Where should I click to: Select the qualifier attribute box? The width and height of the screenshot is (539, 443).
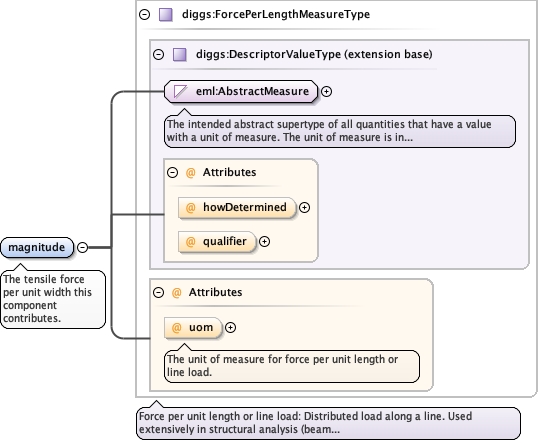pos(217,242)
